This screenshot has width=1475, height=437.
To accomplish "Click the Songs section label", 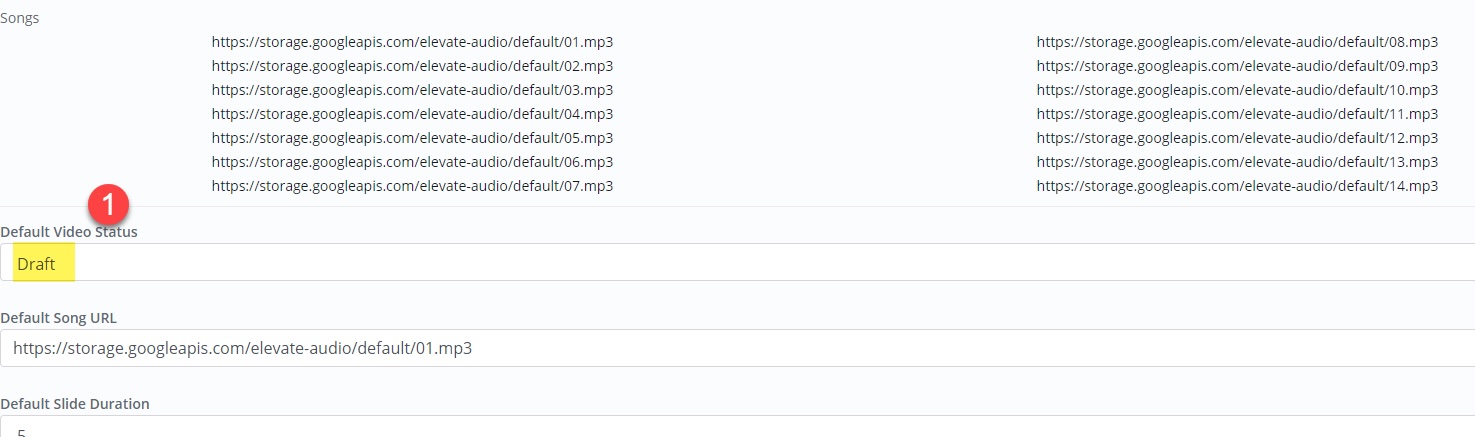I will coord(20,18).
